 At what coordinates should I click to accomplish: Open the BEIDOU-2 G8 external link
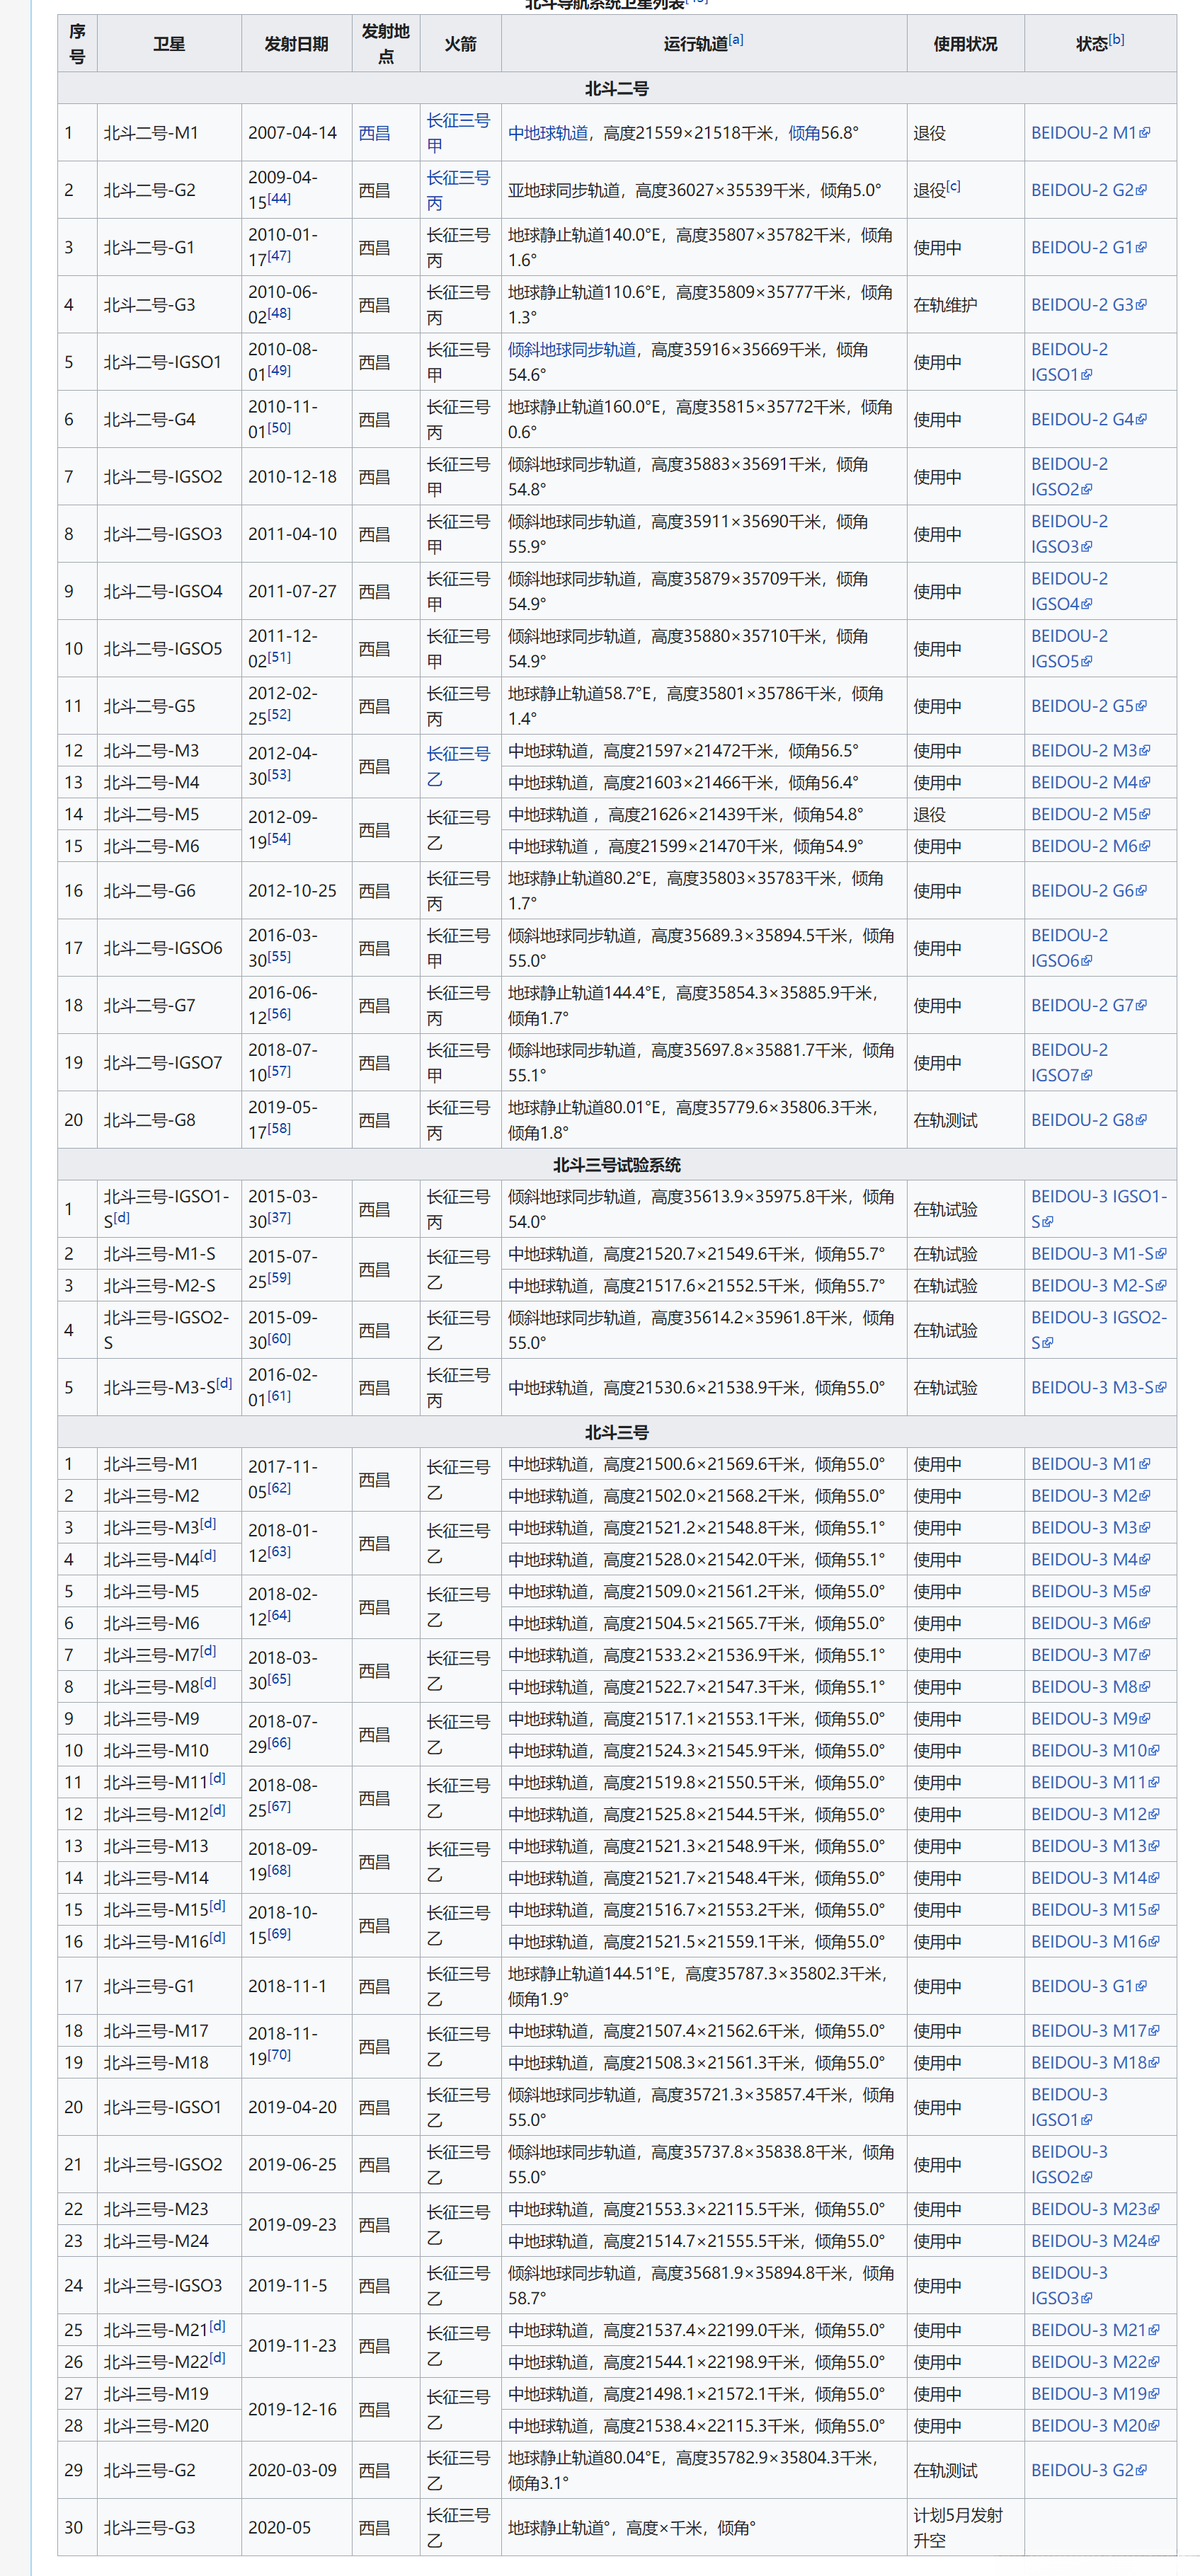(1089, 1120)
